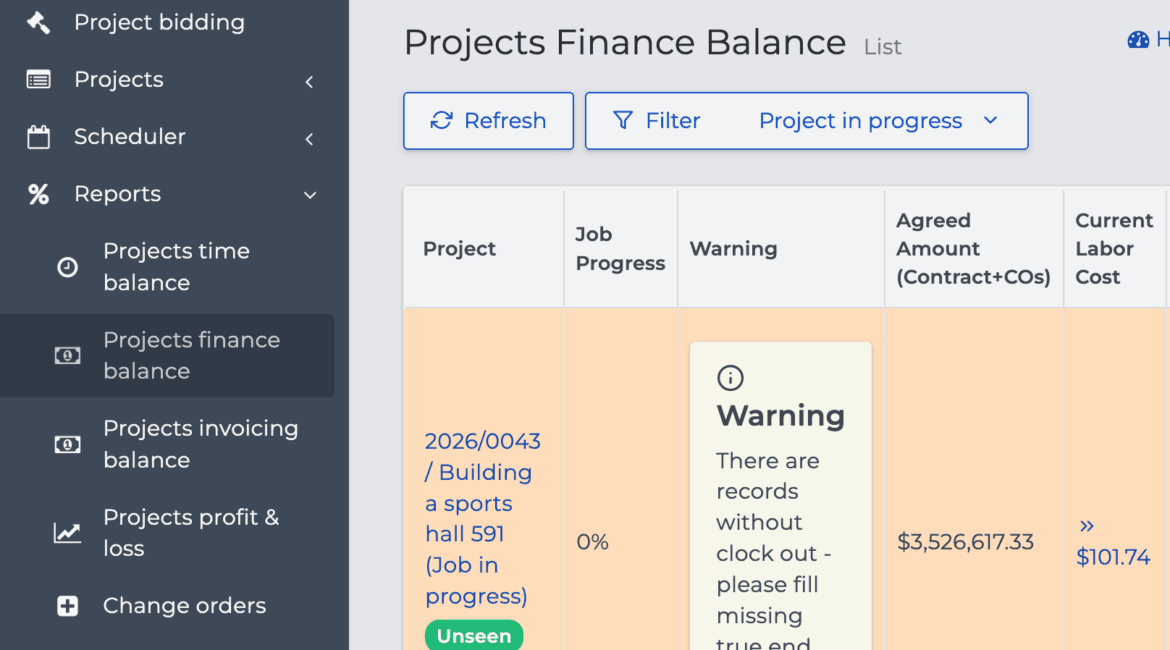This screenshot has height=650, width=1170.
Task: Open the $101.74 current labor cost link
Action: (x=1112, y=557)
